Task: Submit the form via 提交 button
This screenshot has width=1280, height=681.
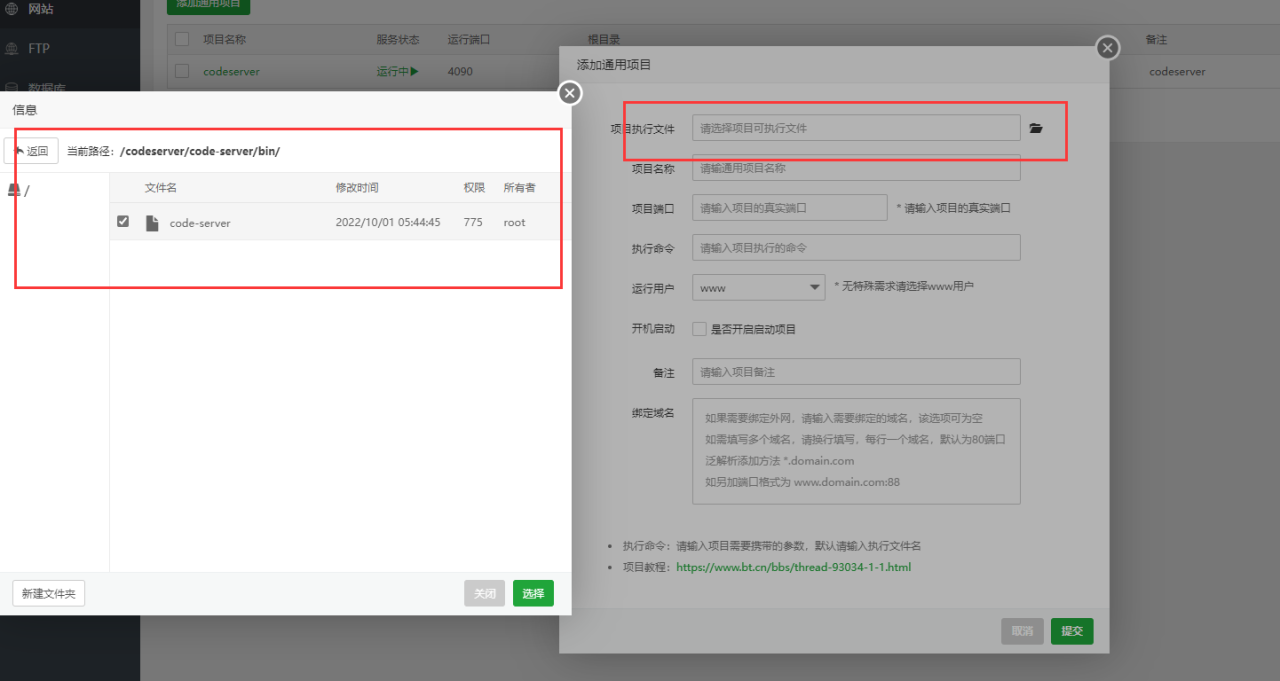Action: (1071, 631)
